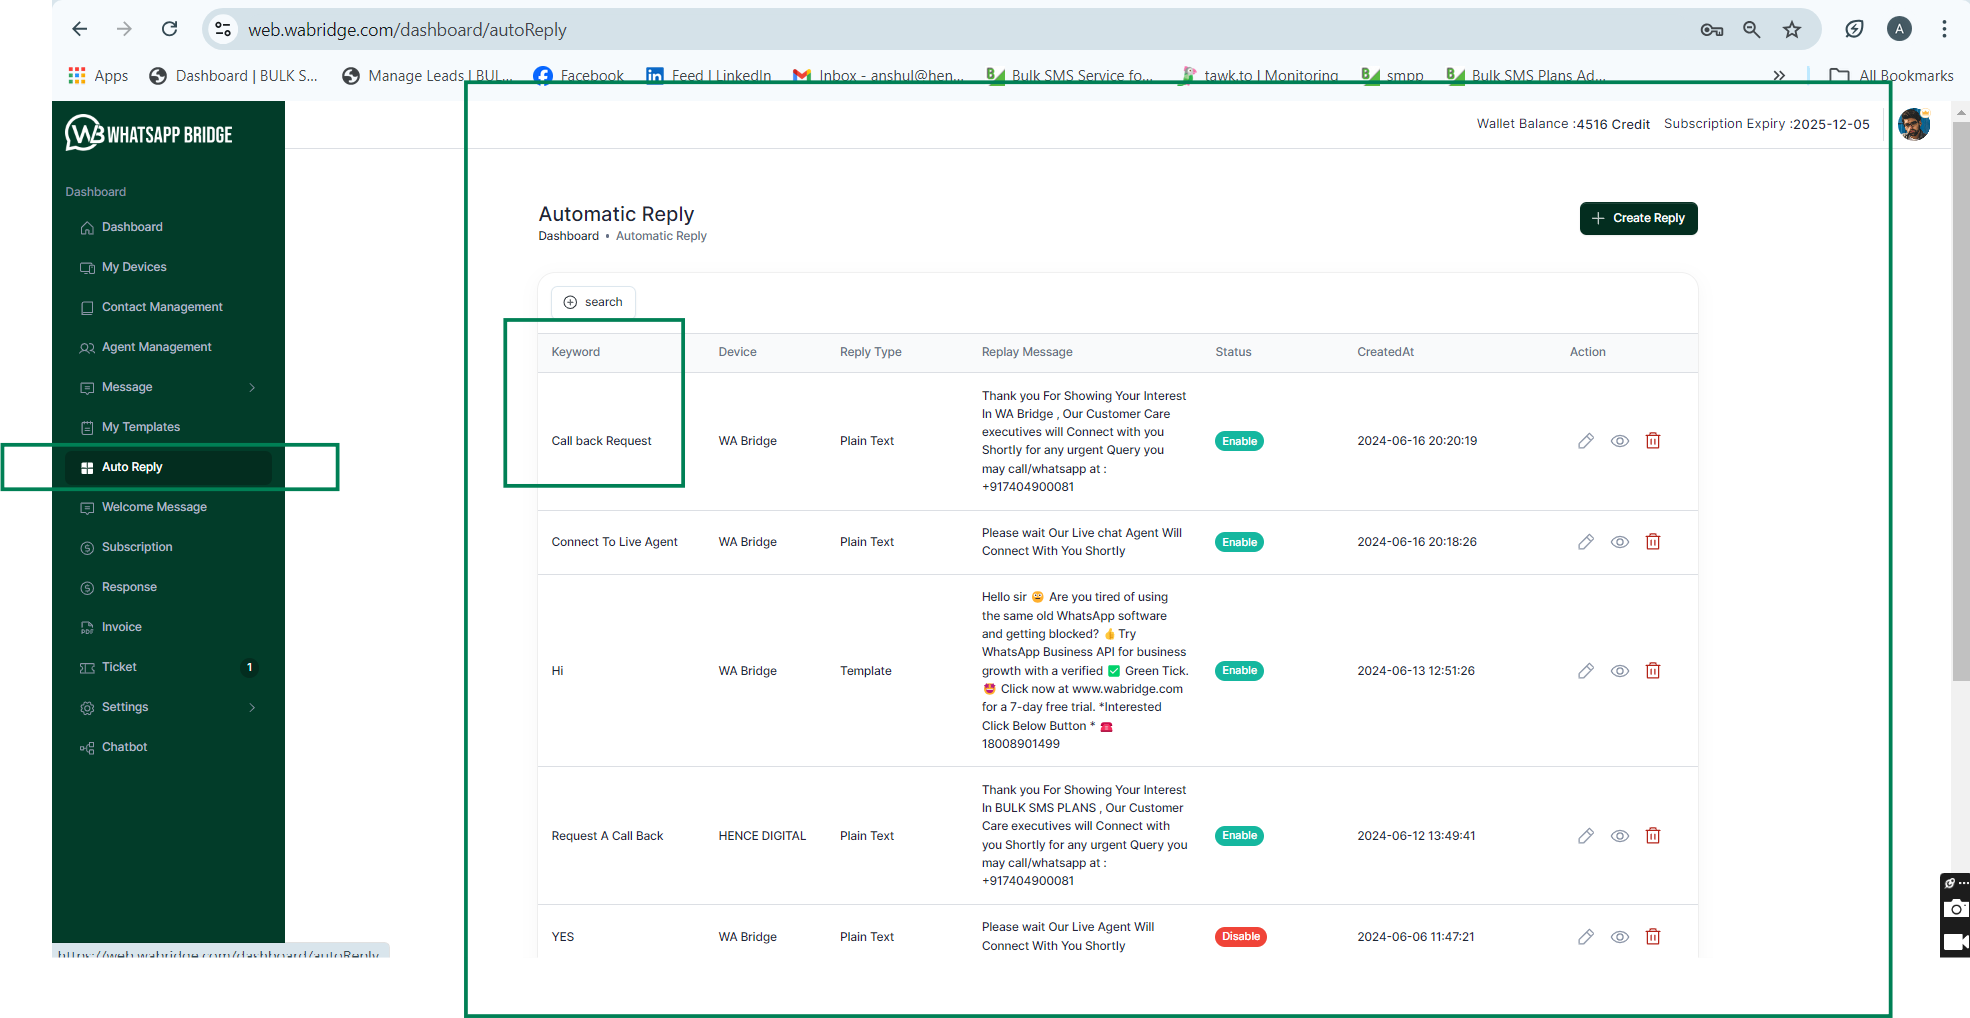
Task: Click the page vertical scrollbar
Action: coord(1961,400)
